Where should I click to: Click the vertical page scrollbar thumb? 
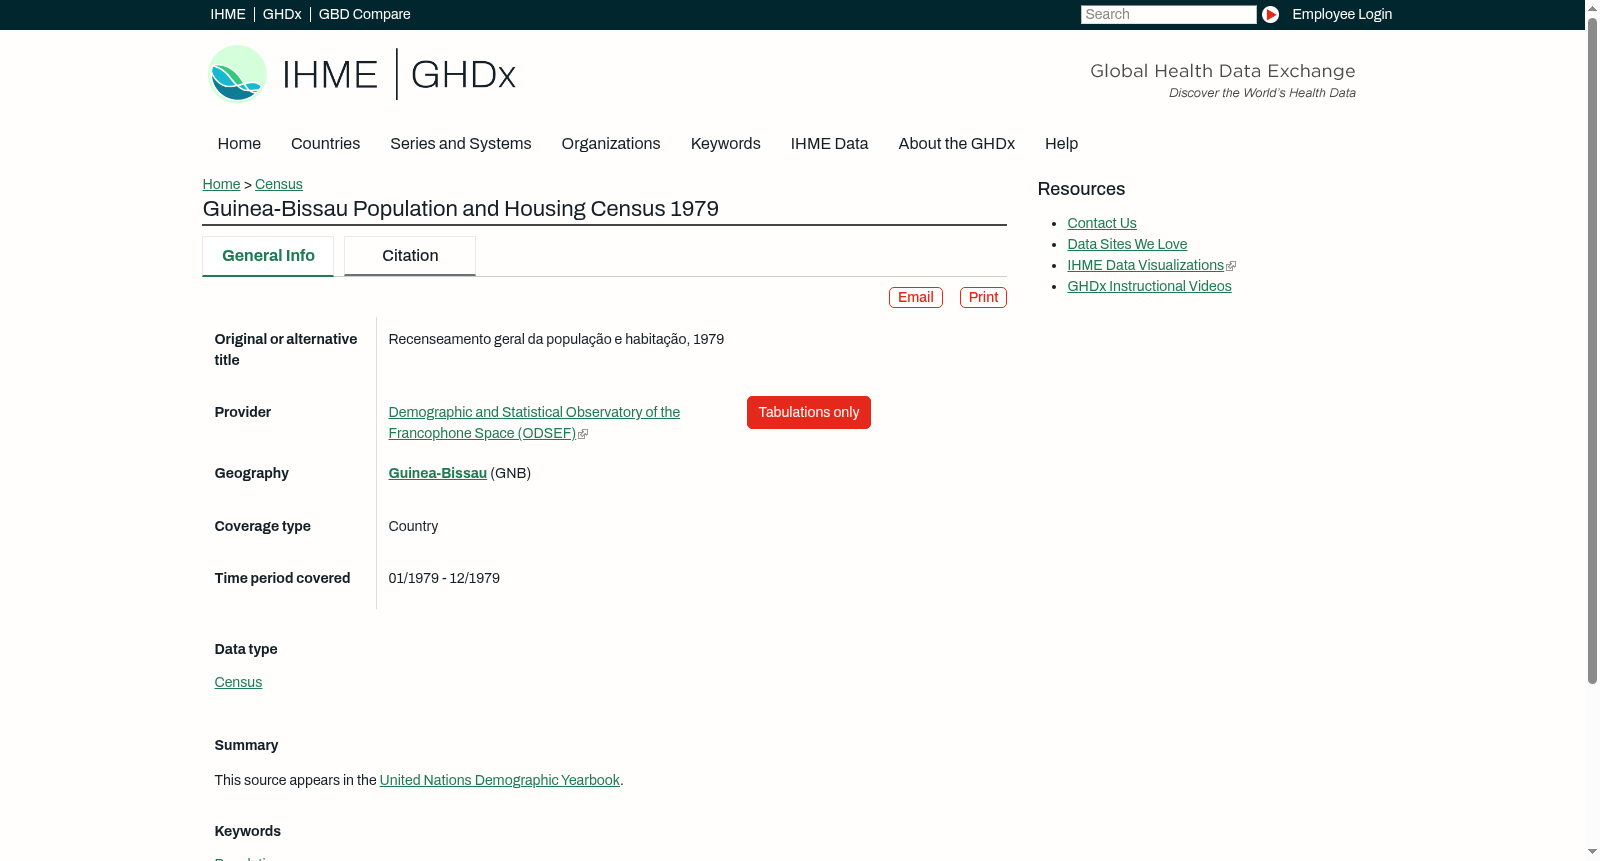(x=1592, y=350)
